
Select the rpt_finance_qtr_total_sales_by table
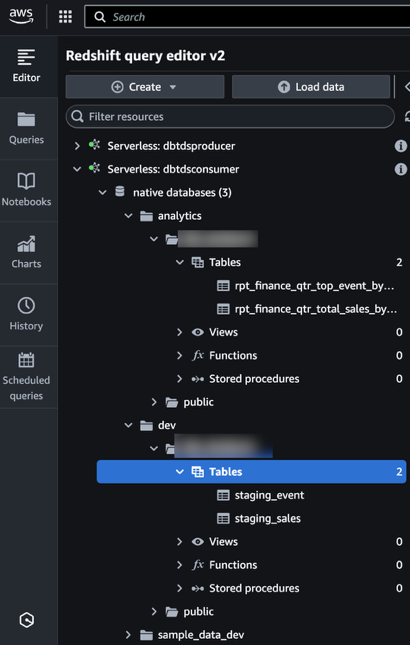pos(315,309)
